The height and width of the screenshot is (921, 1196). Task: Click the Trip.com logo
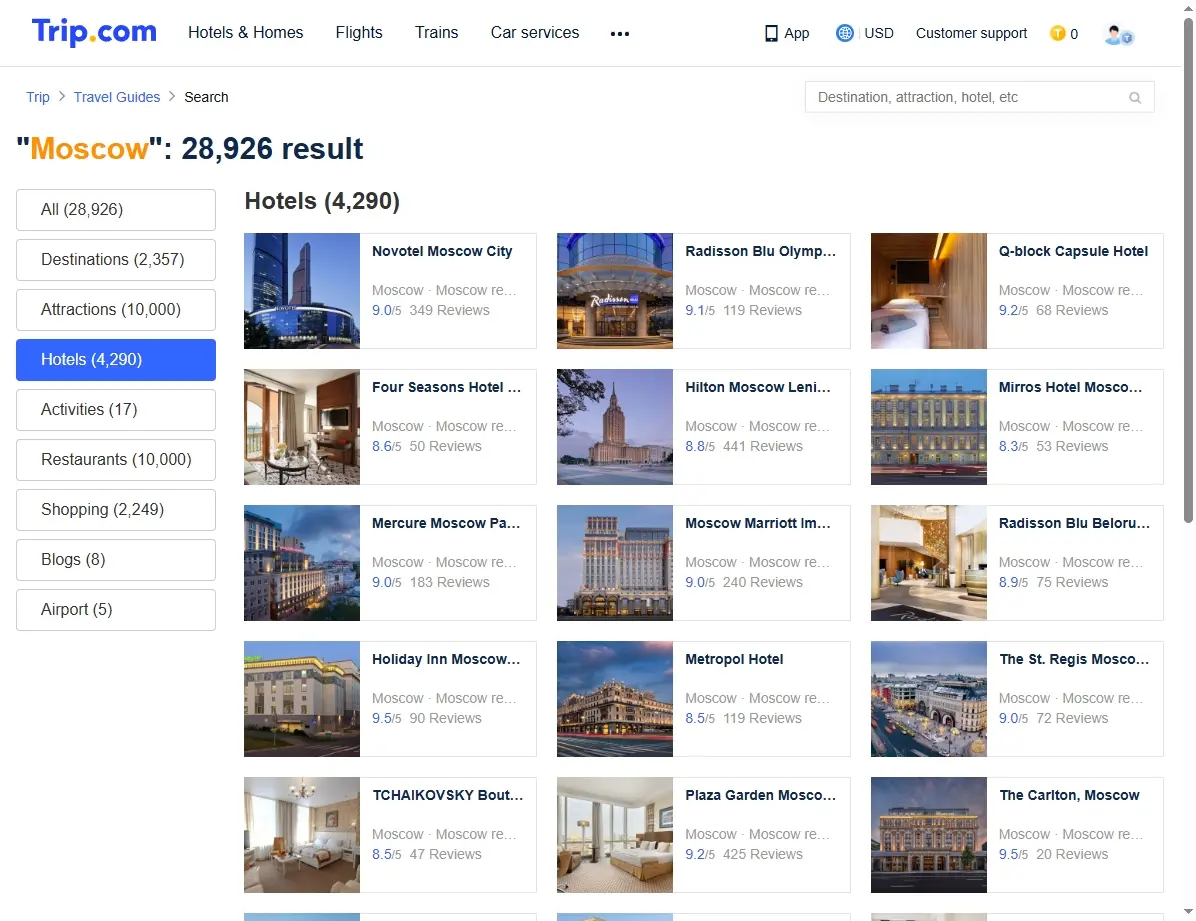pos(94,32)
